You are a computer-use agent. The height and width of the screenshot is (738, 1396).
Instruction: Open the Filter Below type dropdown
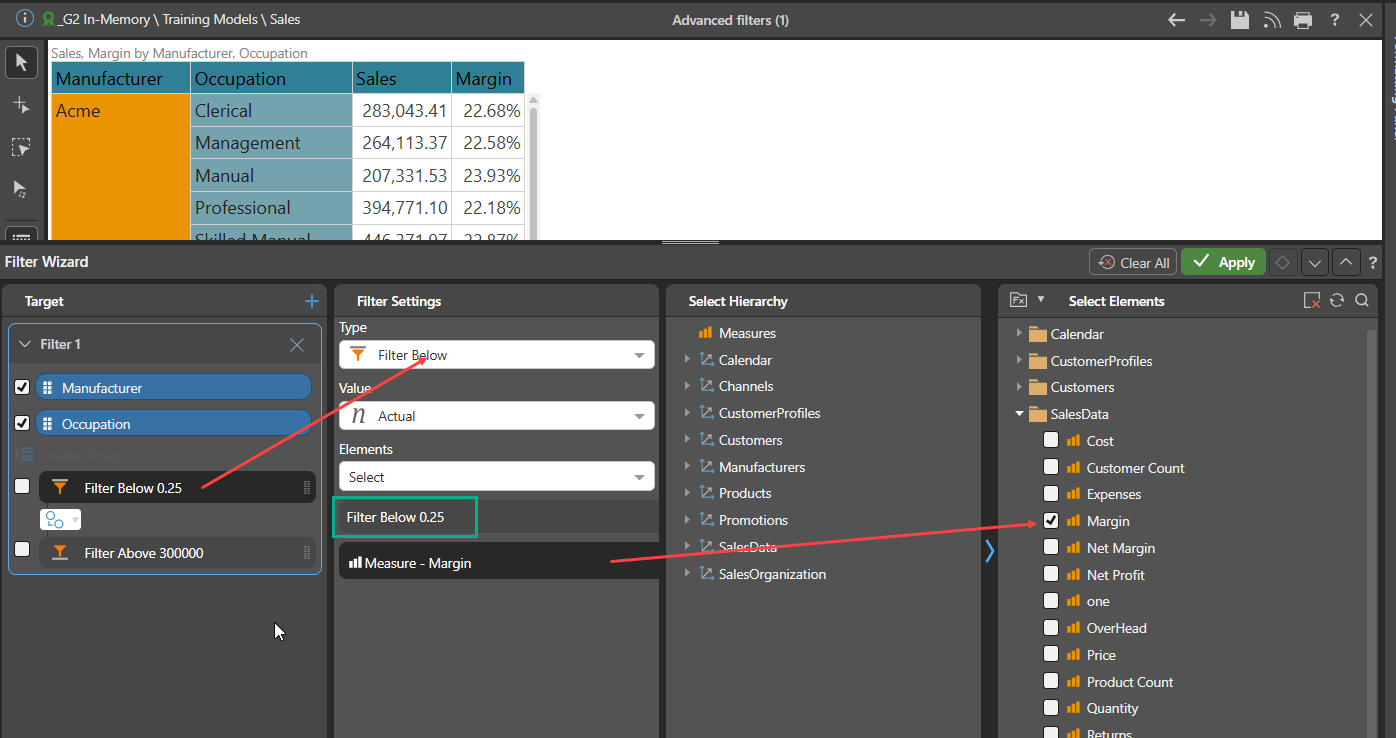[x=497, y=355]
